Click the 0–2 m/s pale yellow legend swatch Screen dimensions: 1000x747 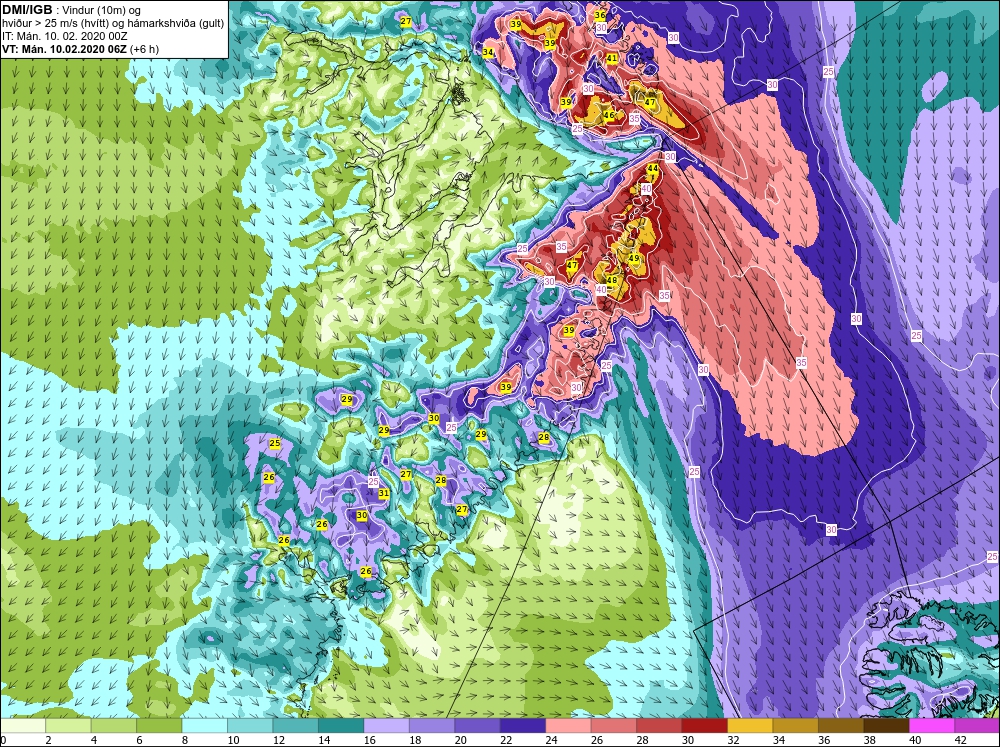(x=23, y=726)
